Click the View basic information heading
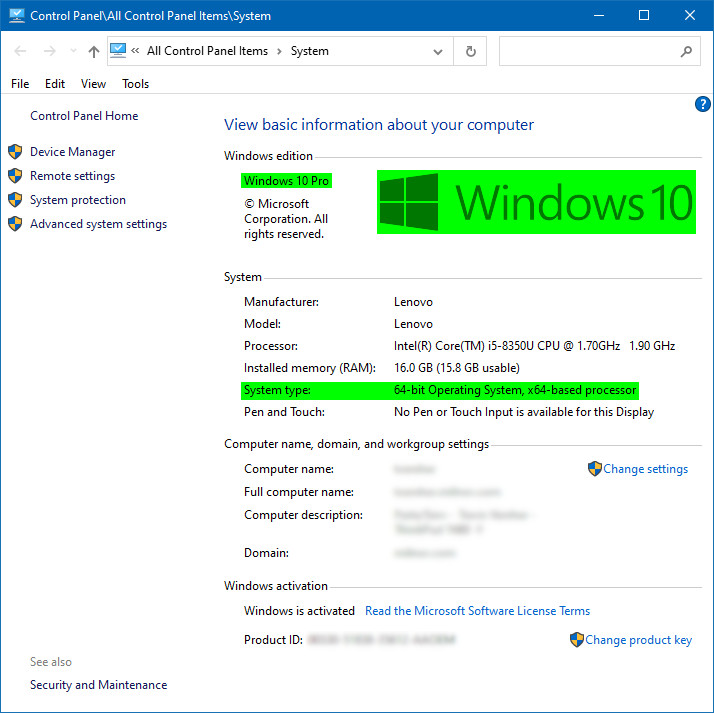Viewport: 714px width, 713px height. coord(379,125)
